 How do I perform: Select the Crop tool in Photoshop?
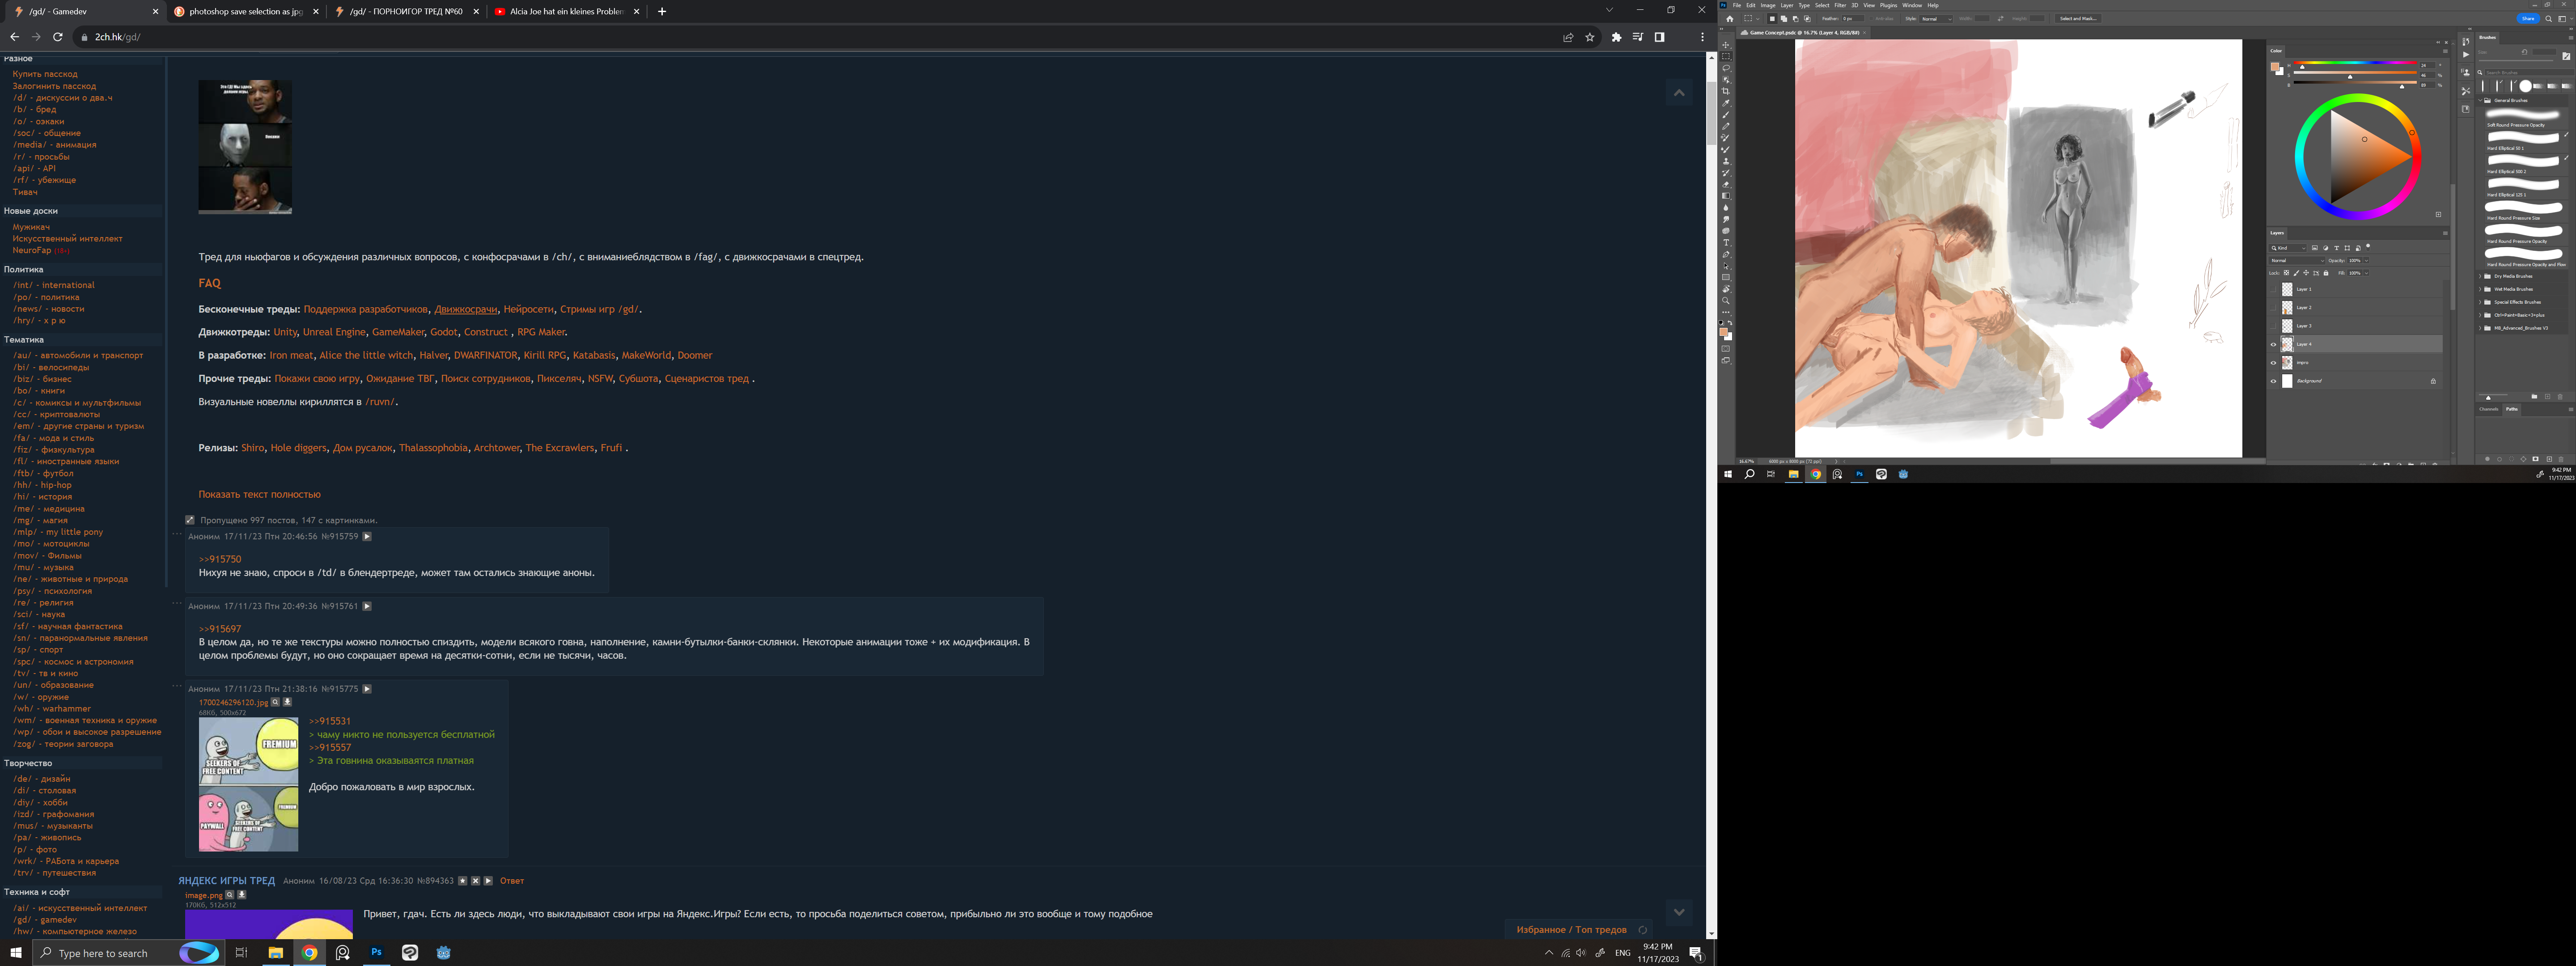1726,91
